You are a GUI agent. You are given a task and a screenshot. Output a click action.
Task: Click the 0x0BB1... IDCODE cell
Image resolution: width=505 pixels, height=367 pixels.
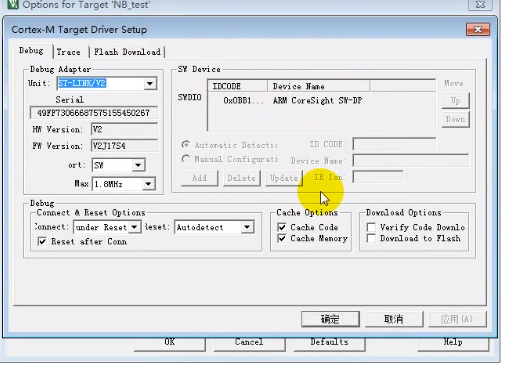coord(243,100)
